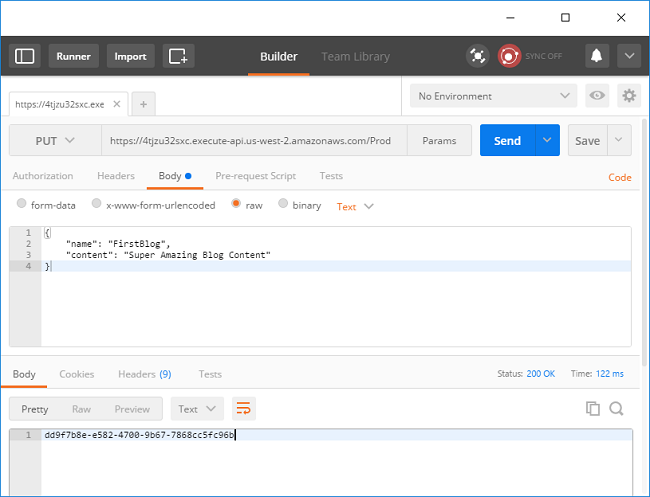Click the "content": "Super Amazing Blog Content" line
Screen dimensions: 650x497
pos(168,255)
